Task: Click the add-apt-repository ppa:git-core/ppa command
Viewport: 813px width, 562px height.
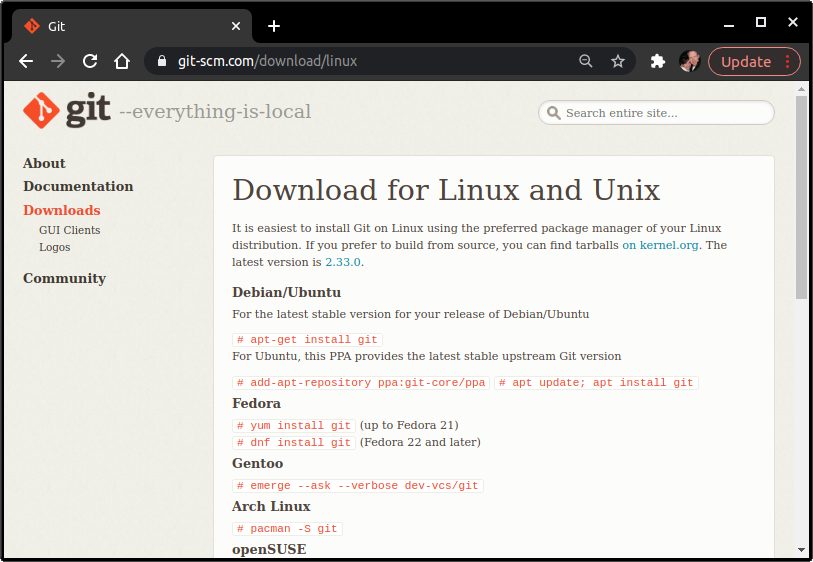Action: pos(361,383)
